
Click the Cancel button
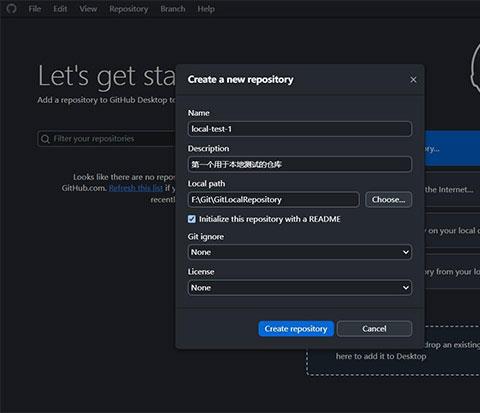click(x=374, y=329)
